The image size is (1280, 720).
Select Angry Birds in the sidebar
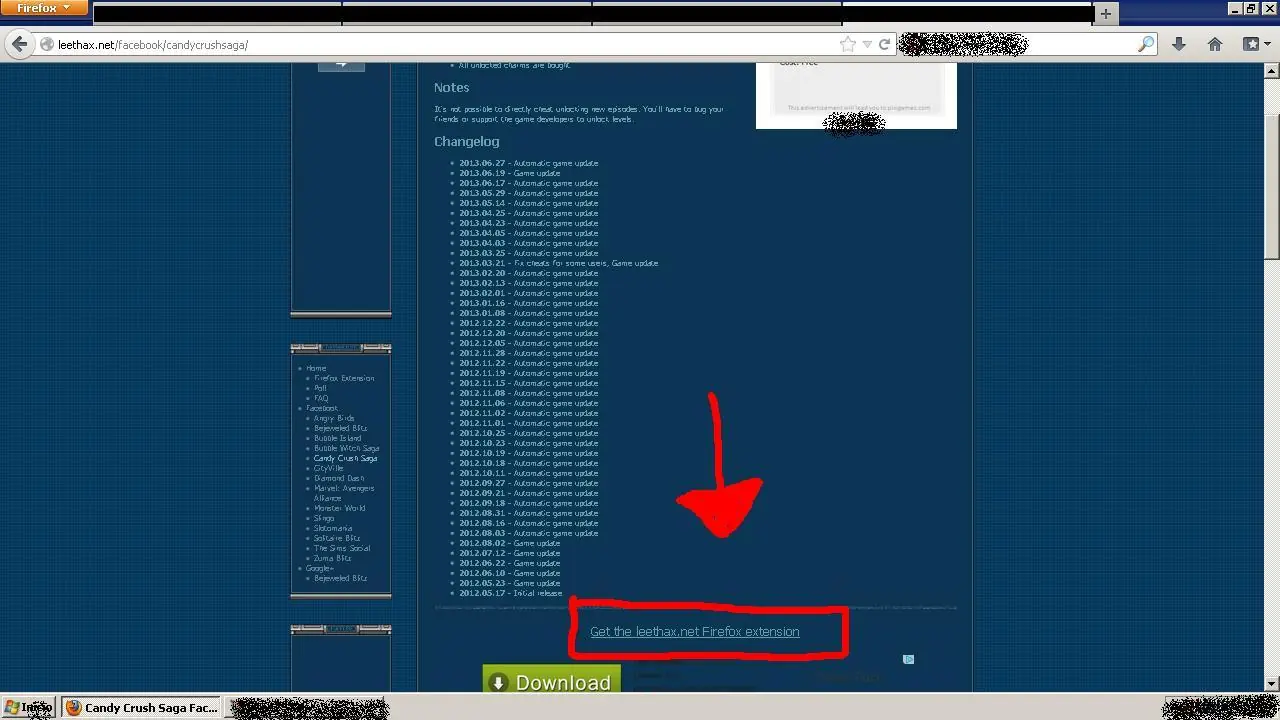[334, 418]
